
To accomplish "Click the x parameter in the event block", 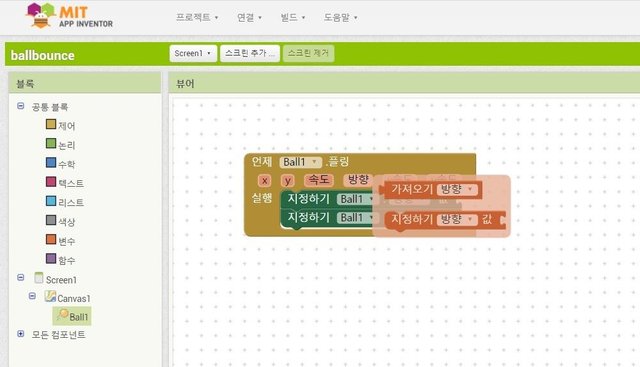I will 264,180.
